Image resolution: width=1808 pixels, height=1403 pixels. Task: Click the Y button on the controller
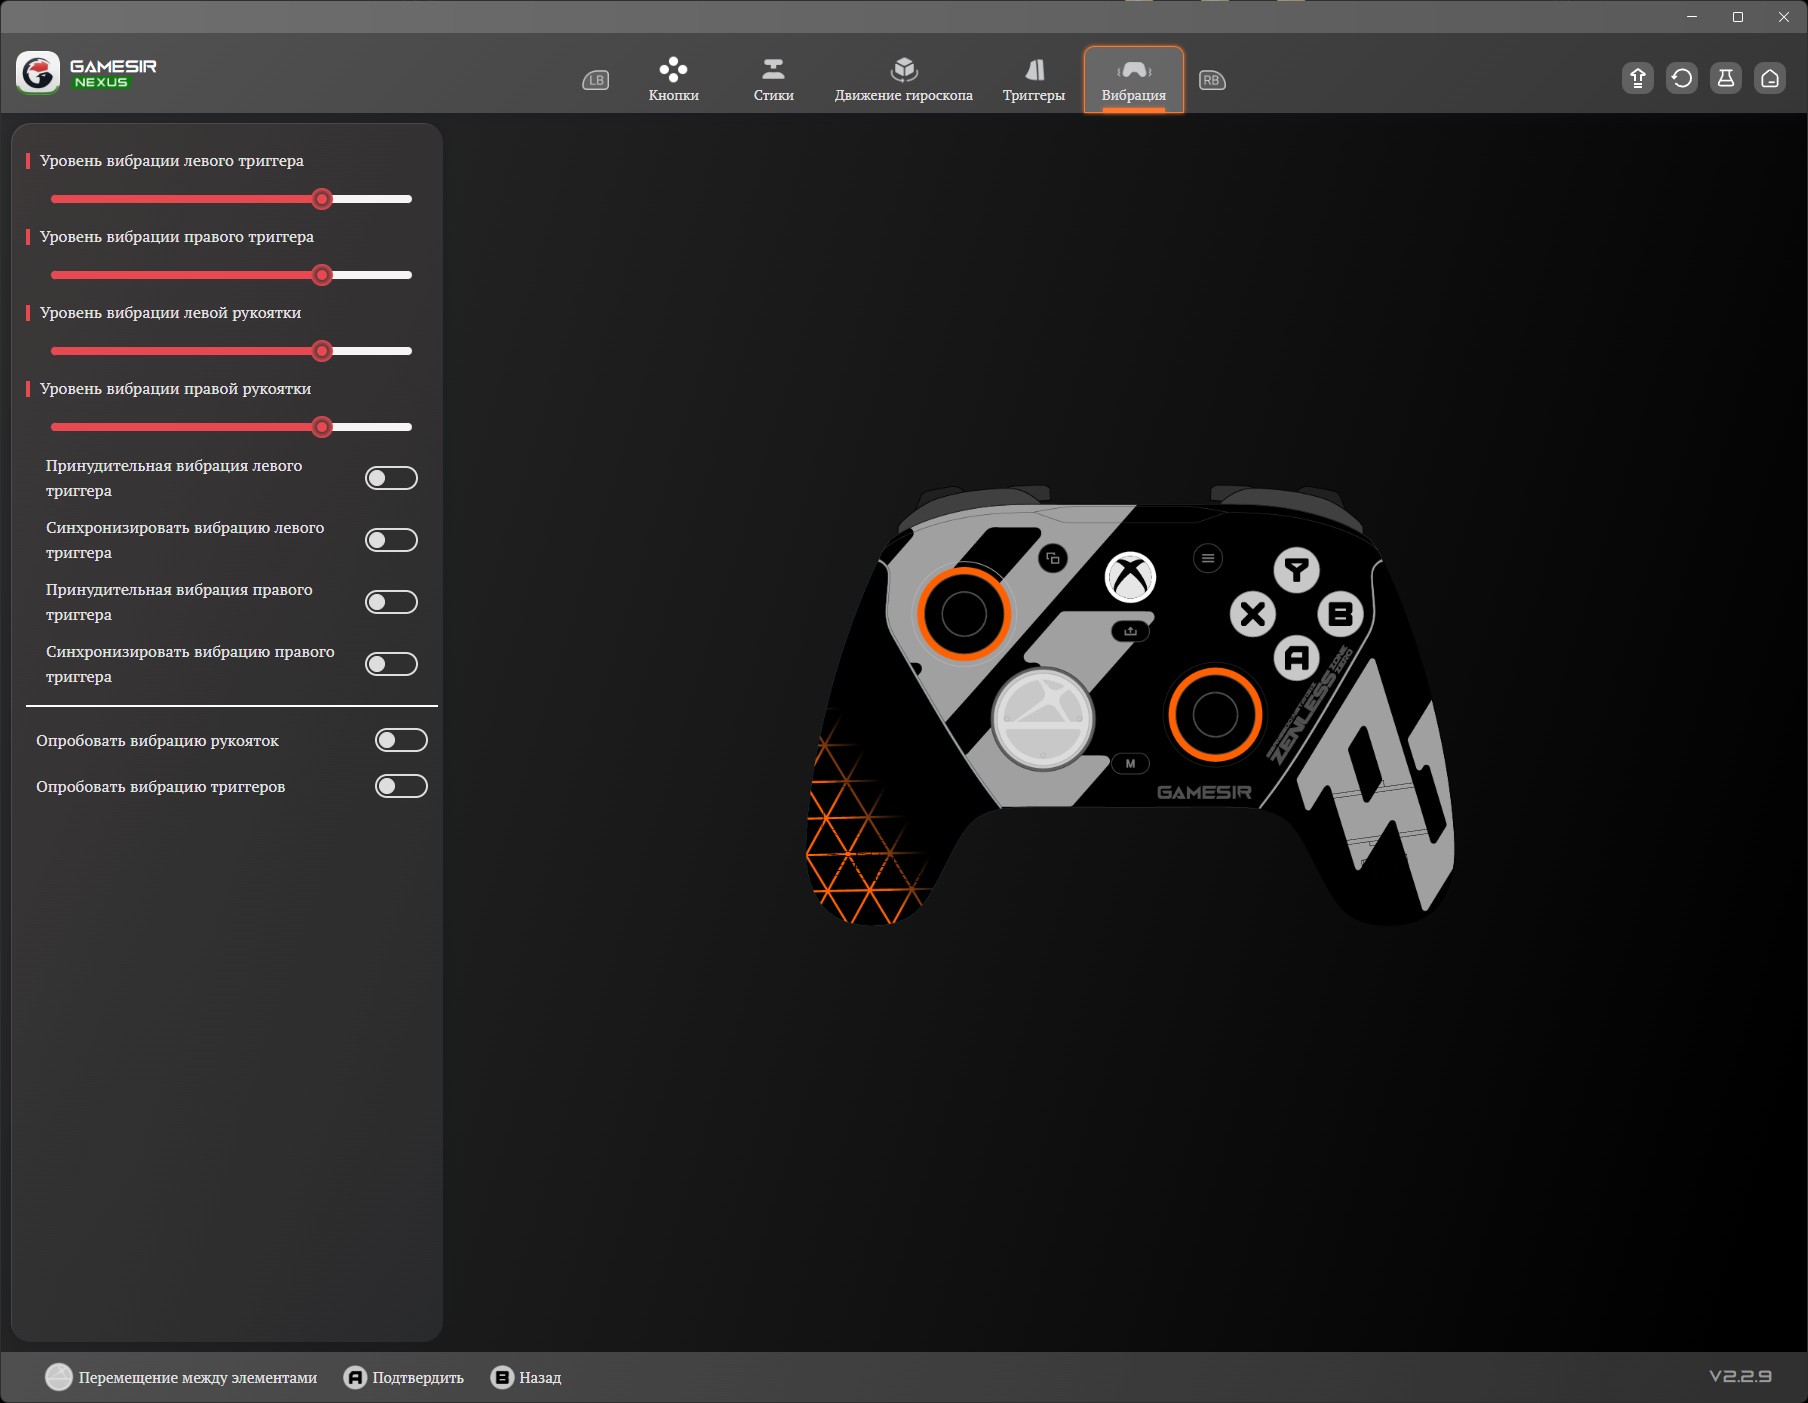pos(1297,570)
